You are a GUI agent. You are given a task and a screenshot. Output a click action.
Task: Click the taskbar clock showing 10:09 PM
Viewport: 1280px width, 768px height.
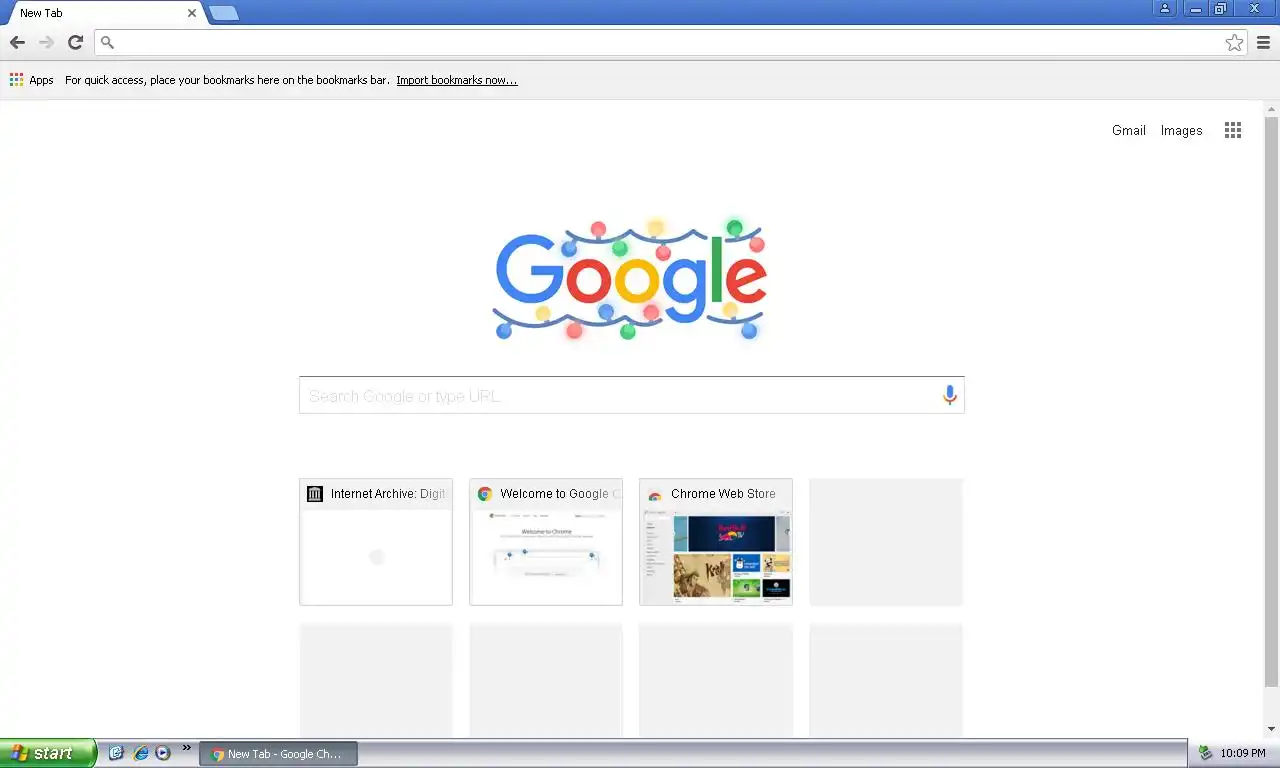(x=1243, y=754)
